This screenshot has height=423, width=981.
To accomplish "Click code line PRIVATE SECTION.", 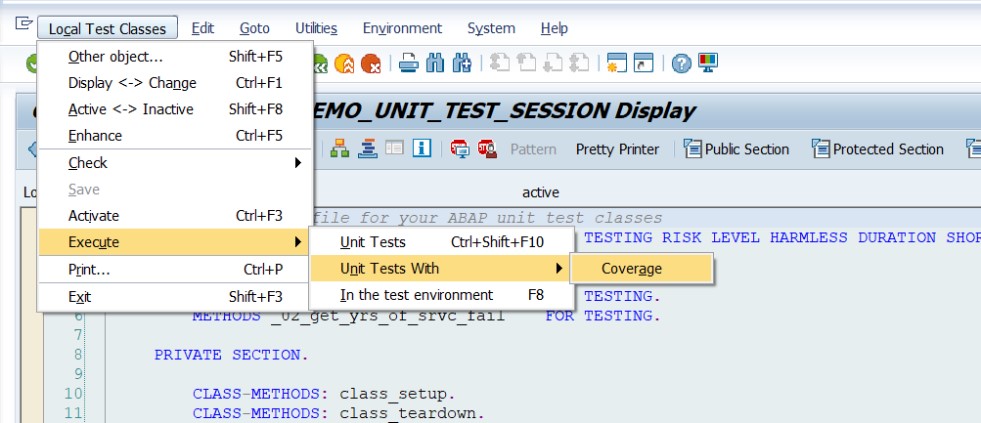I will [231, 355].
